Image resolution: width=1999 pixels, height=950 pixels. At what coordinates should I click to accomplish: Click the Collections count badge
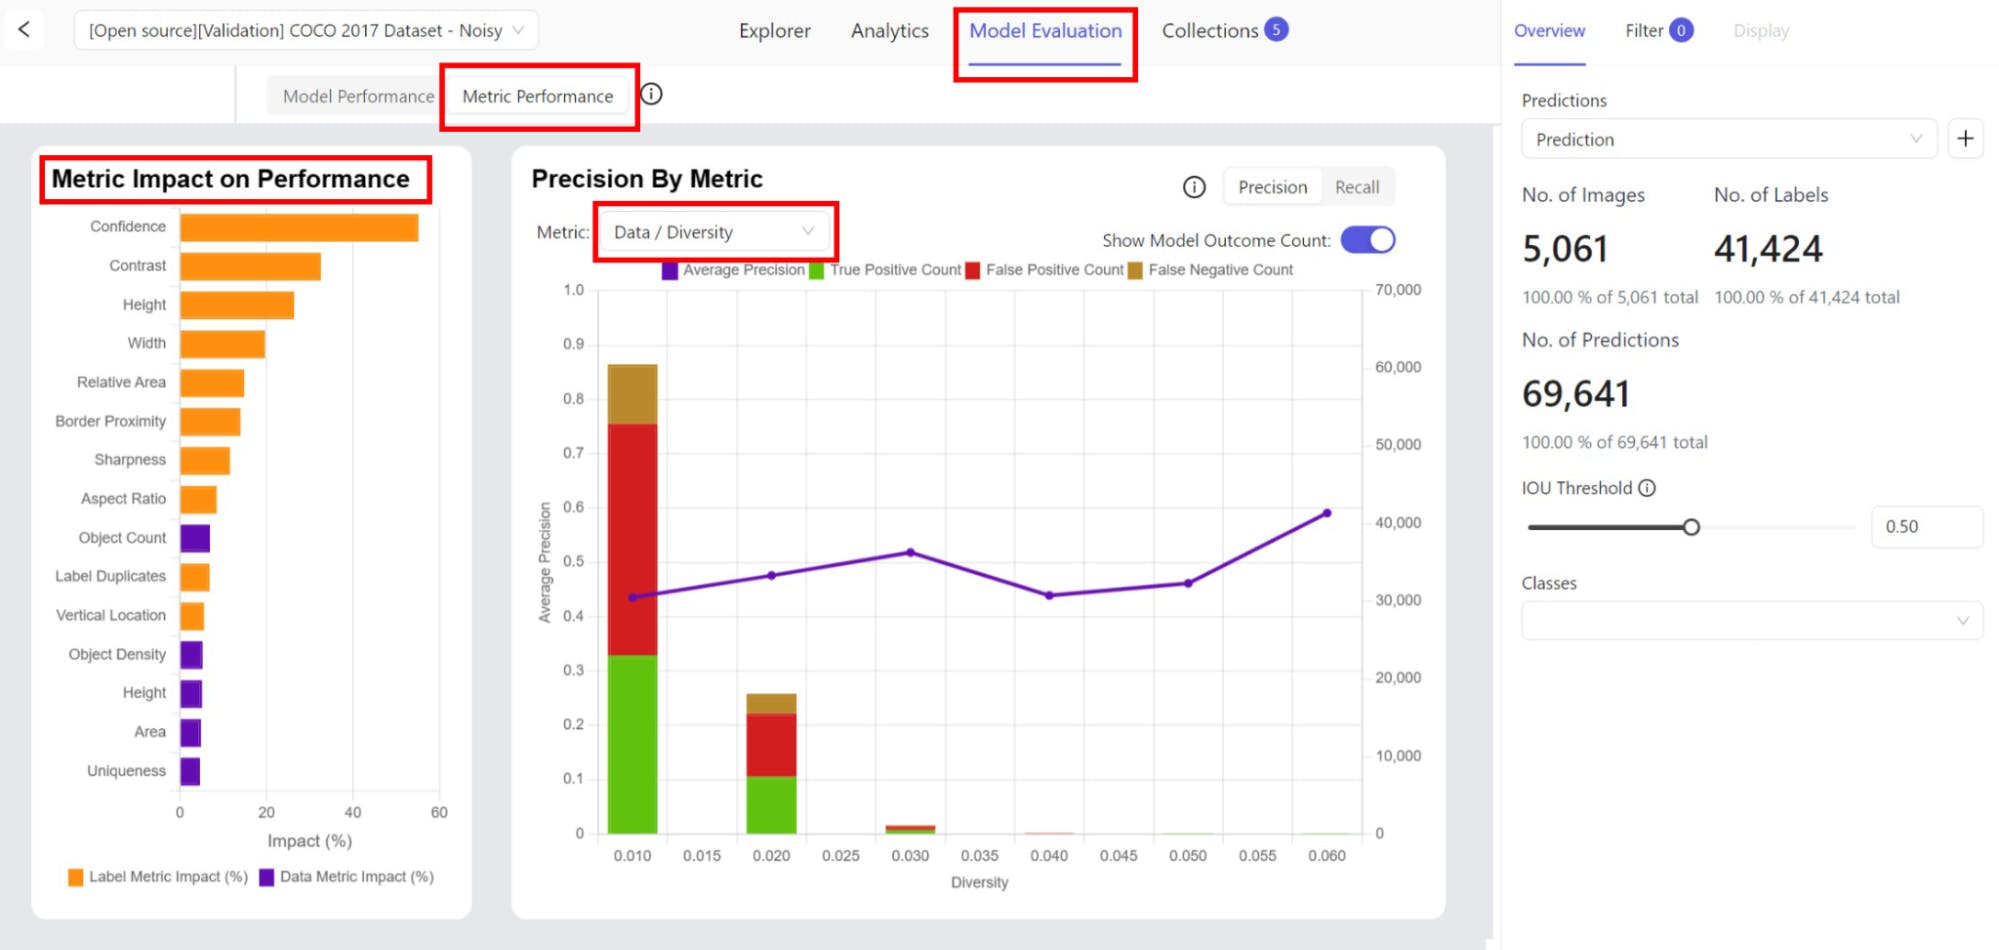point(1276,30)
